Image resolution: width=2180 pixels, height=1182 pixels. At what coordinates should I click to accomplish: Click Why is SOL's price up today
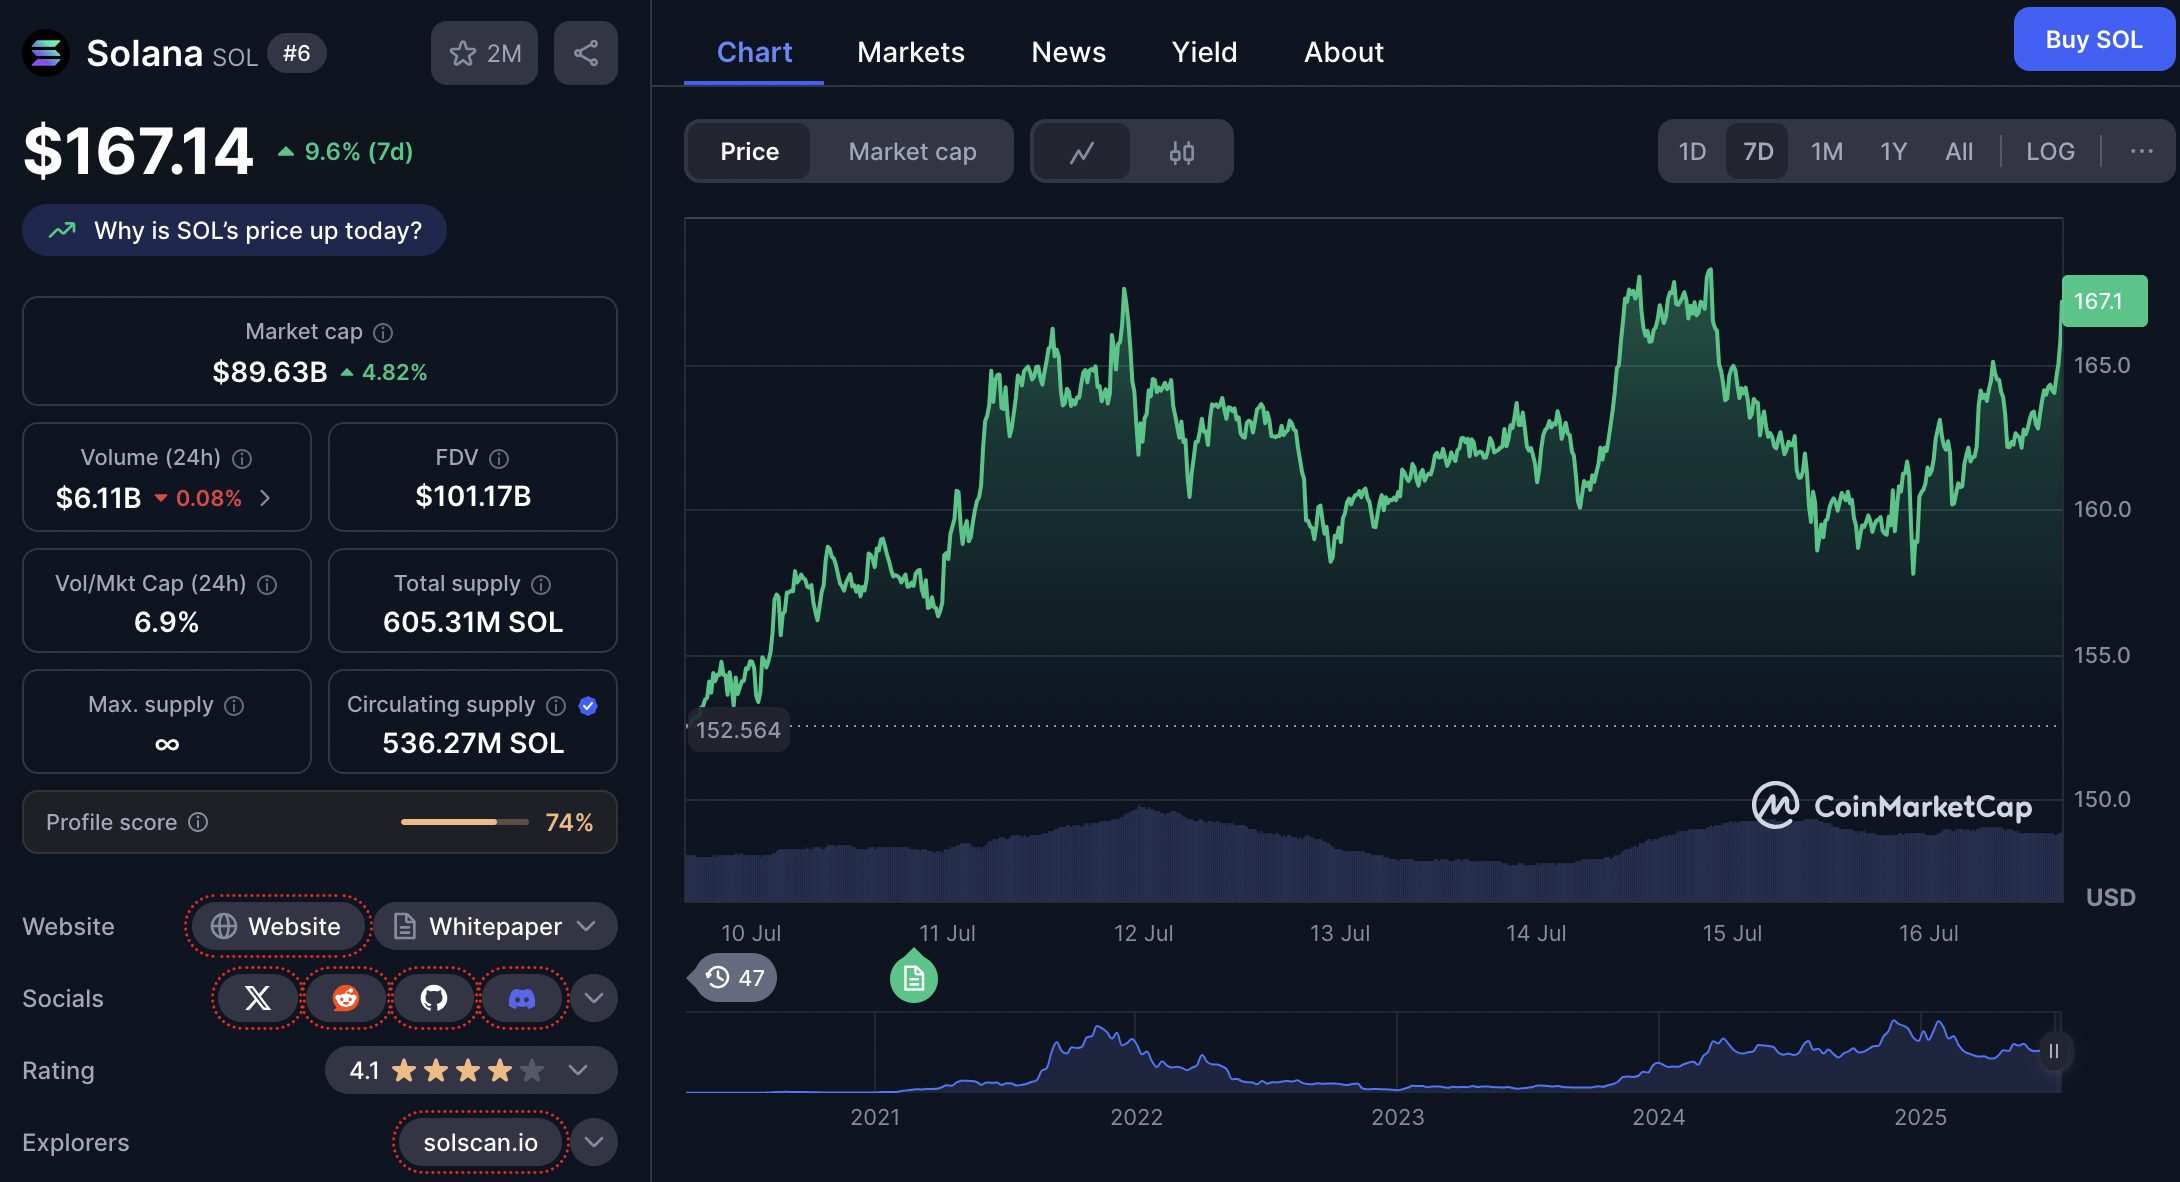[x=234, y=230]
